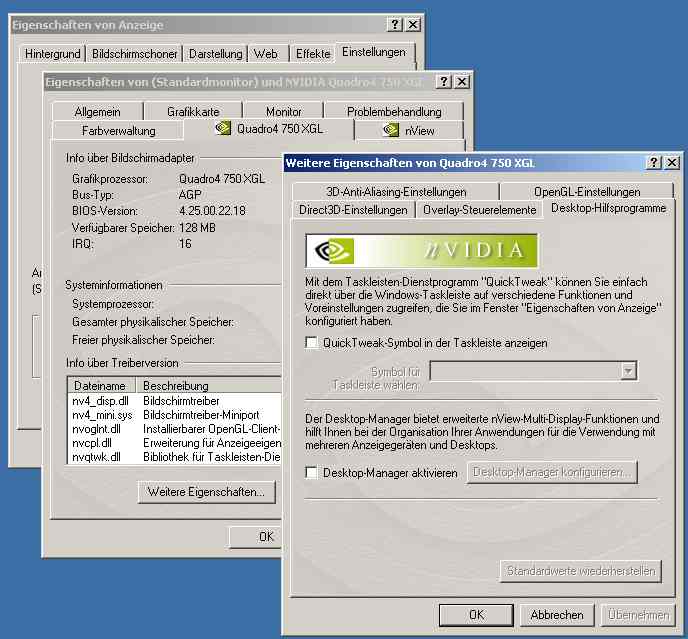Click Standardwerte wiederherstellen button
The height and width of the screenshot is (639, 688).
(x=581, y=571)
